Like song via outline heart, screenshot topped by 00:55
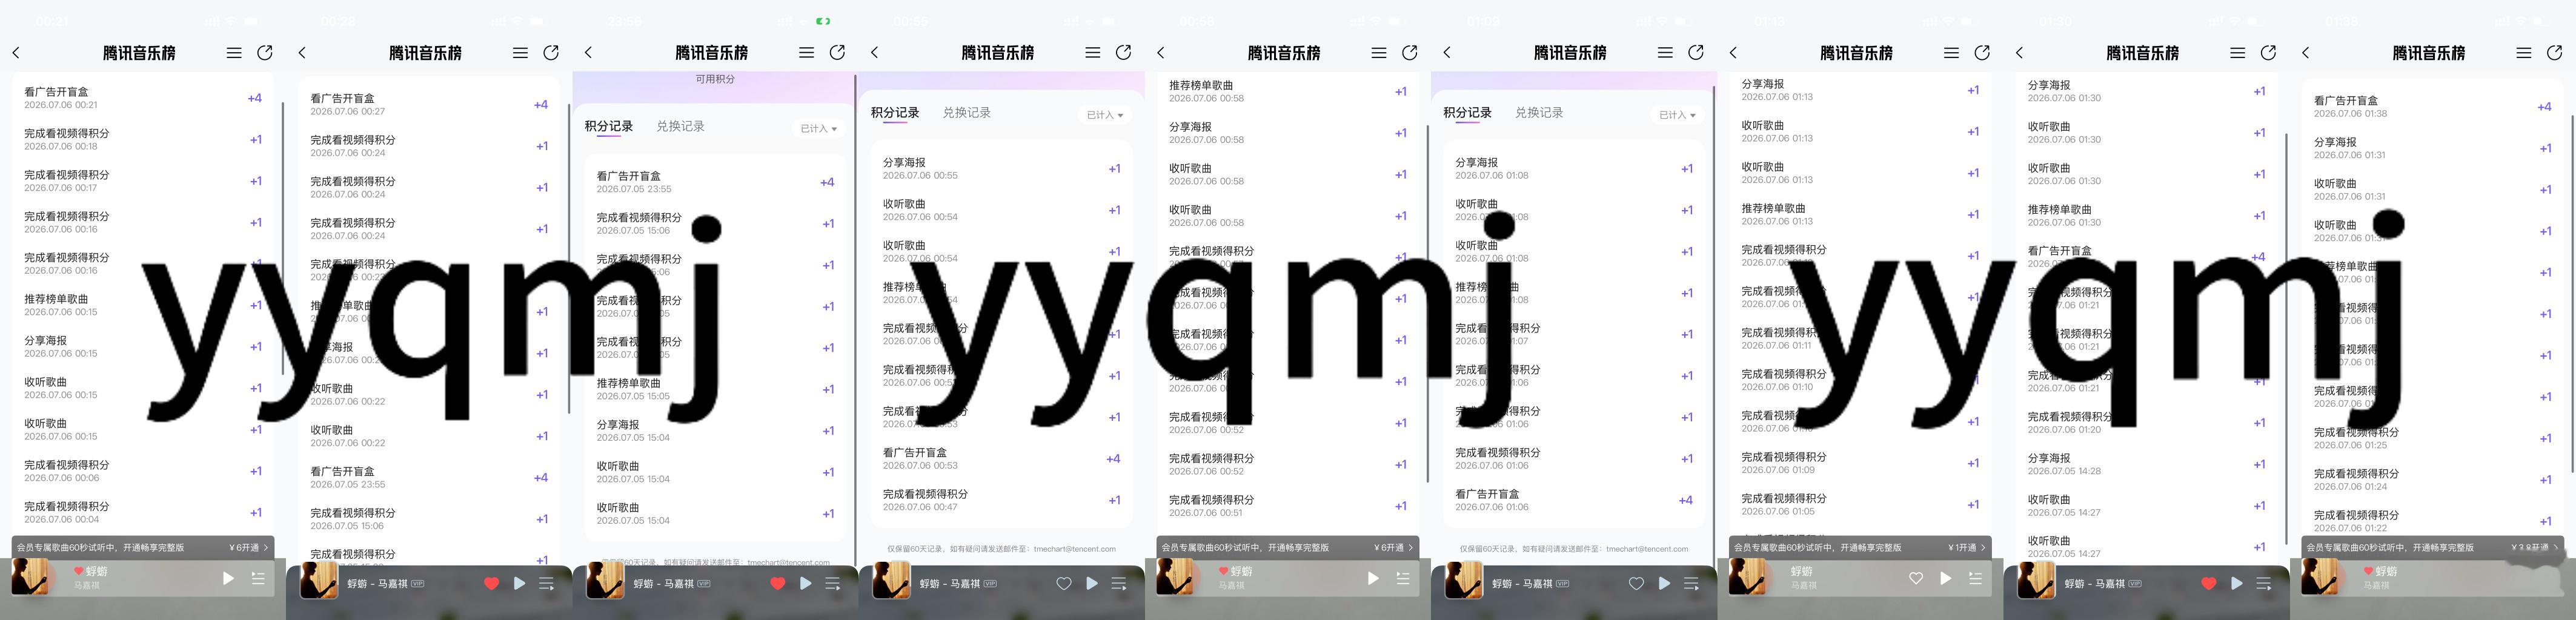2576x620 pixels. click(1064, 583)
